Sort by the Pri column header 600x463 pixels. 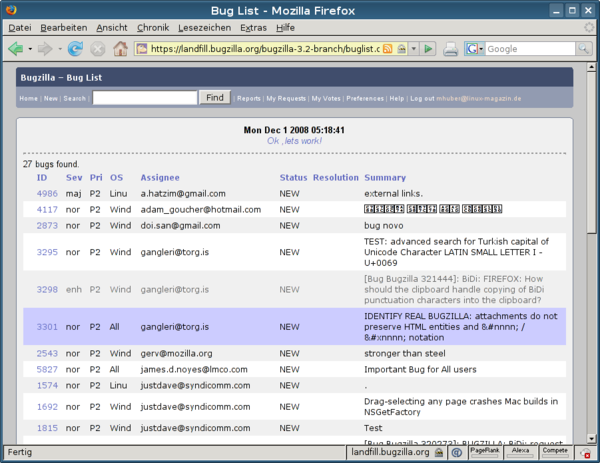96,178
